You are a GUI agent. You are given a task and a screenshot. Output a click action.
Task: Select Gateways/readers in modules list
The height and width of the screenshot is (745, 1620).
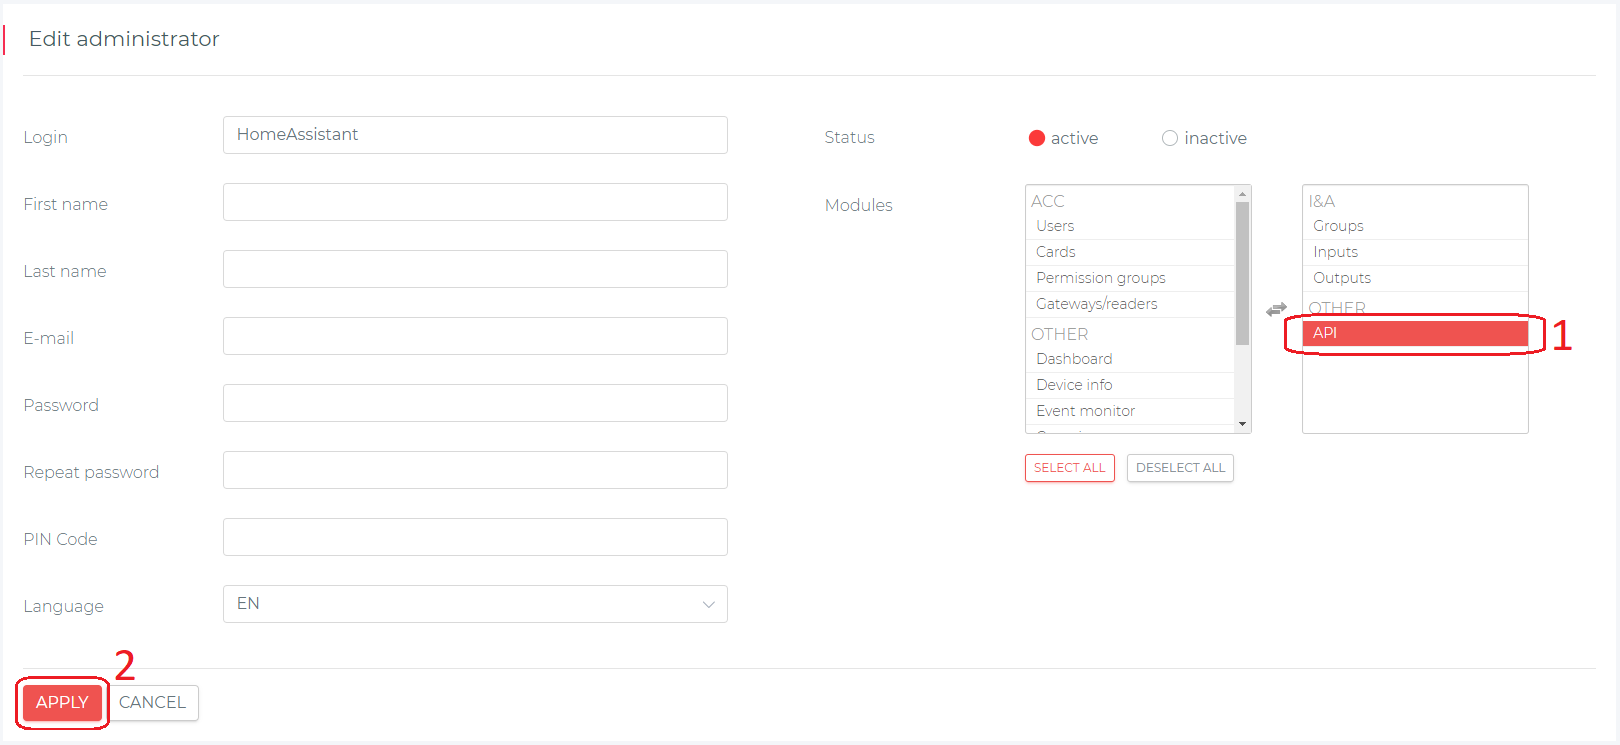(1096, 304)
